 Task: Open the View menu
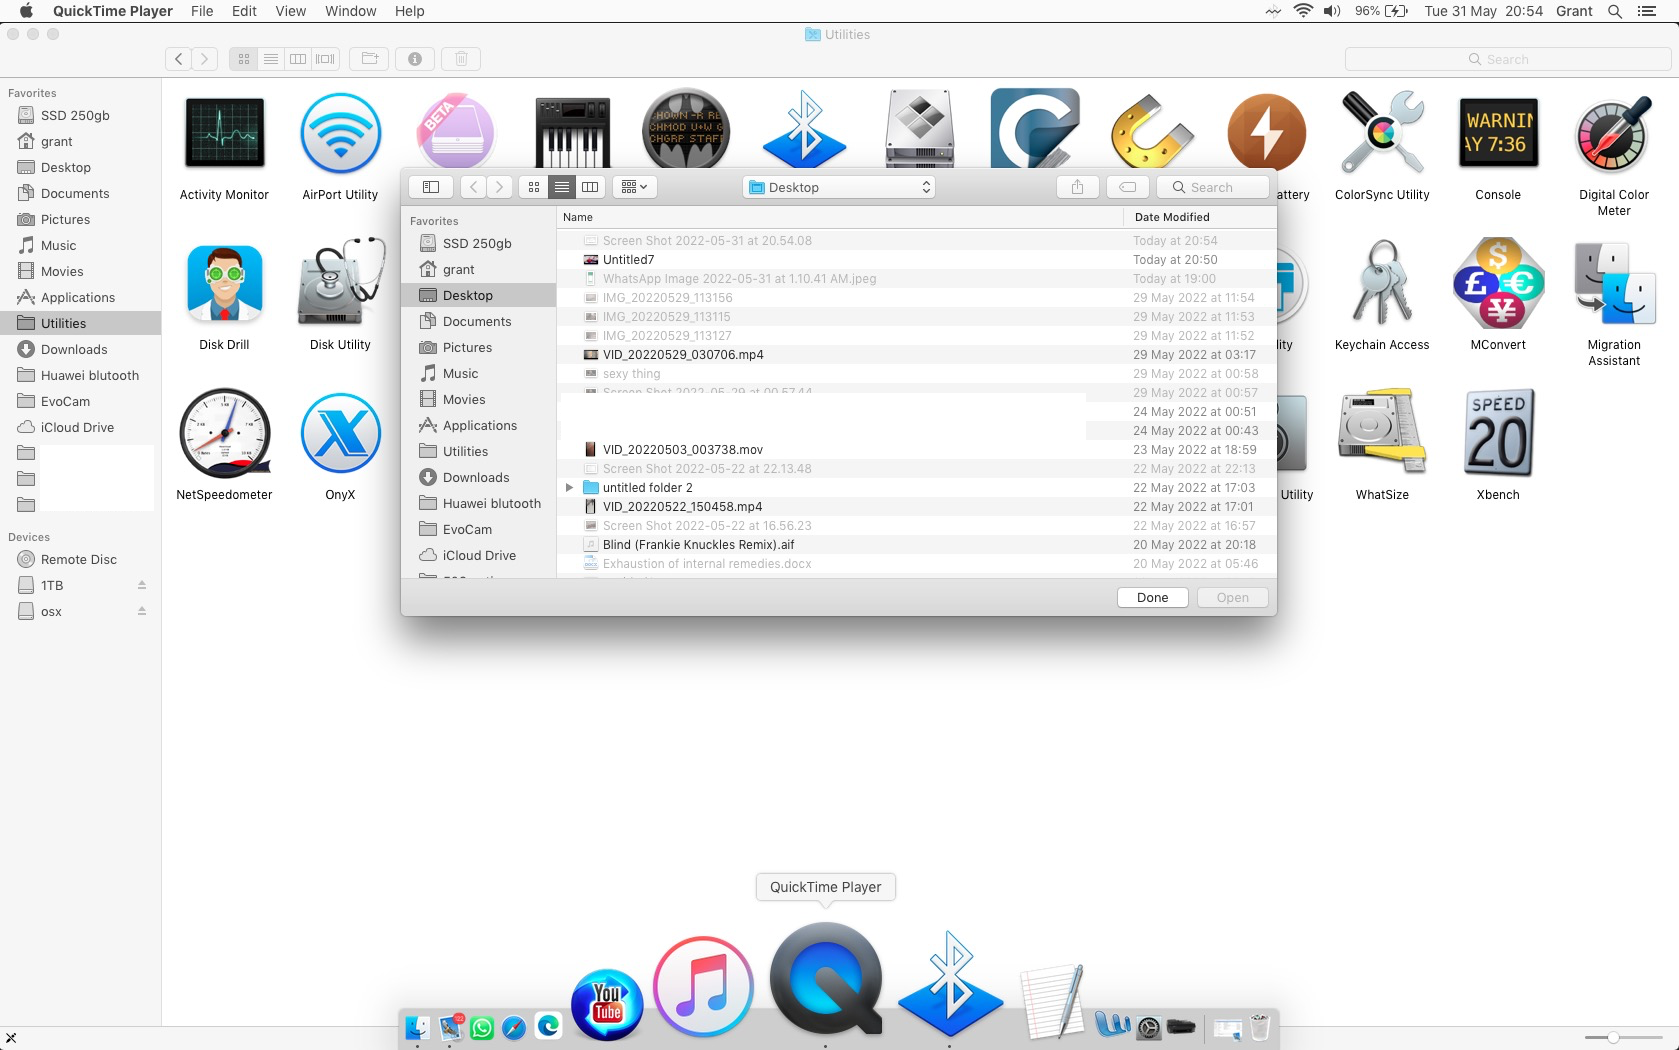click(290, 11)
